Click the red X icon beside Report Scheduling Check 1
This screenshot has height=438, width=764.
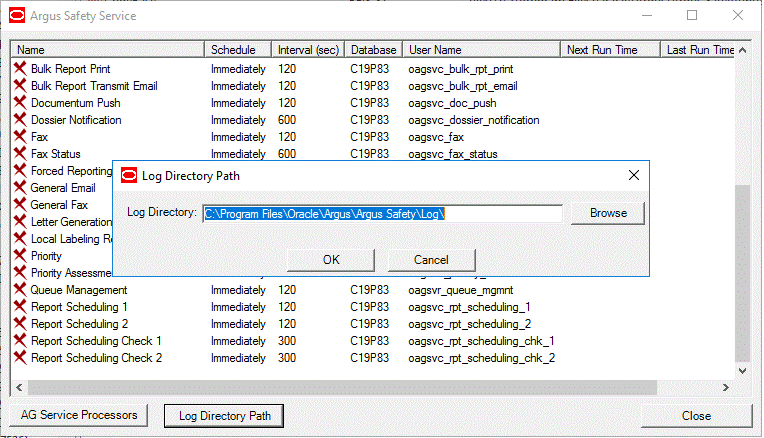(20, 341)
